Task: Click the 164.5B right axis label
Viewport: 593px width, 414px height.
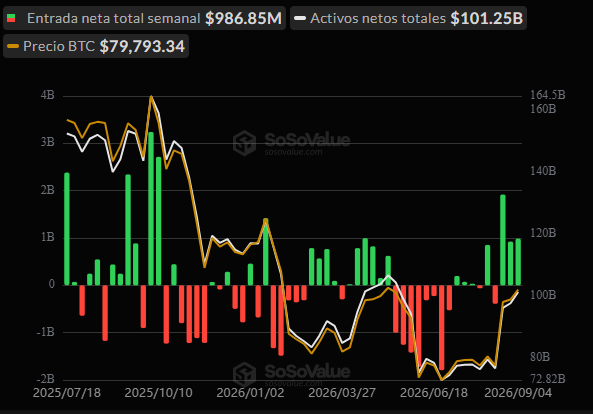Action: [x=548, y=95]
